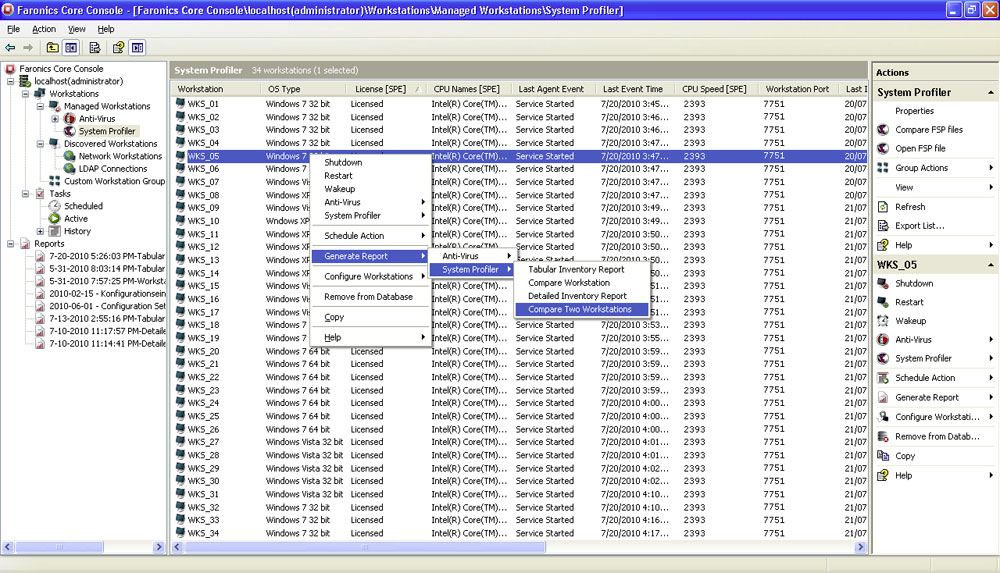Click the Remove from Database icon in Actions
The height and width of the screenshot is (573, 1000).
pyautogui.click(x=883, y=436)
